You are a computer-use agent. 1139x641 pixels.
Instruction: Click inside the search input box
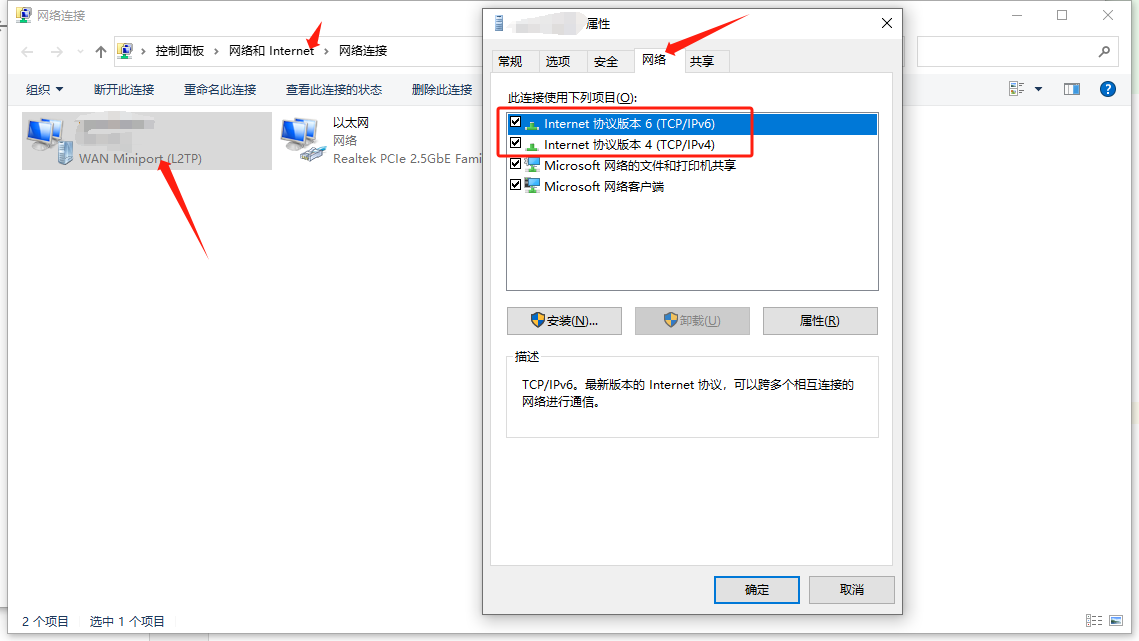1006,51
